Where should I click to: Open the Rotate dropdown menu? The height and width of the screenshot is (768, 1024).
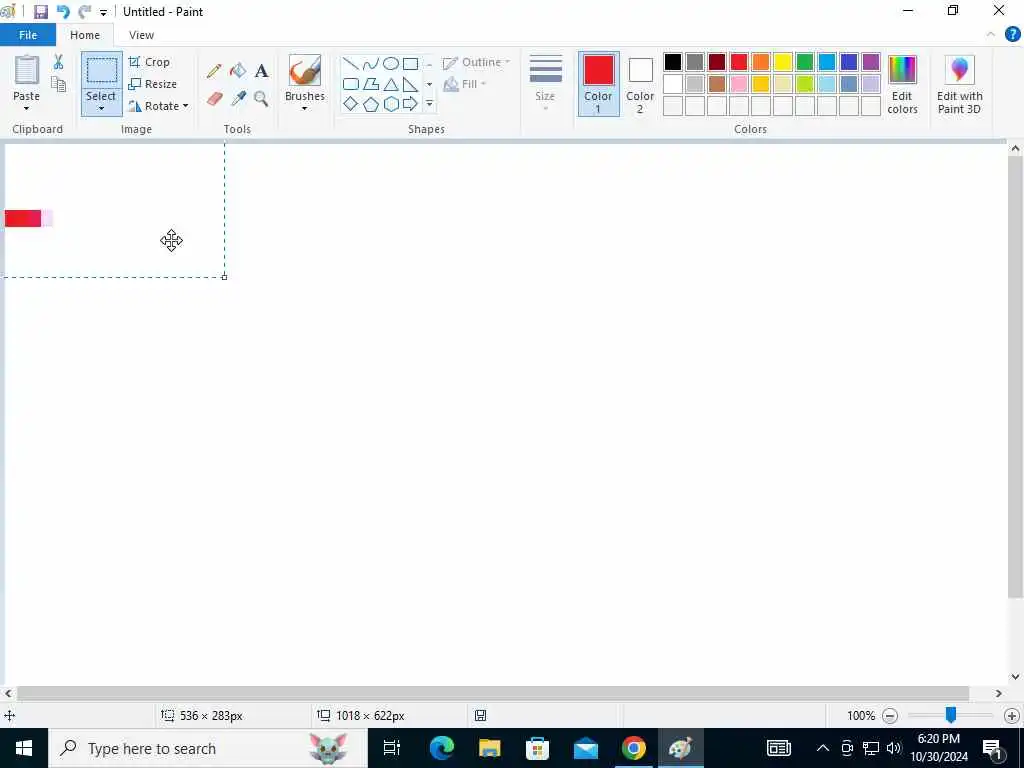(158, 106)
